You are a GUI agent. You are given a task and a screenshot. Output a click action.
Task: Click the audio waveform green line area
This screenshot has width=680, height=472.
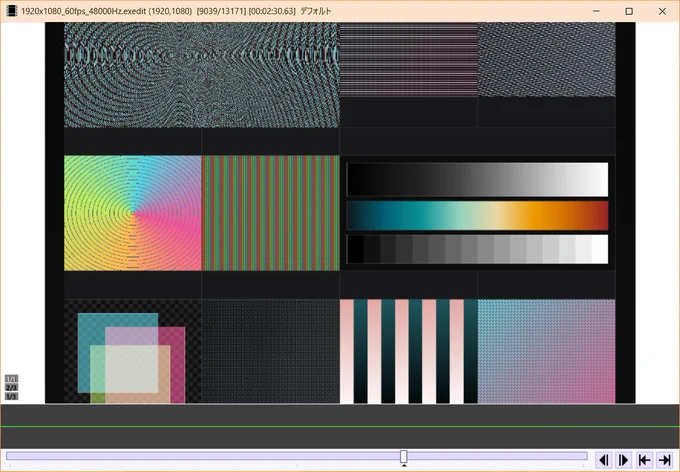click(340, 426)
